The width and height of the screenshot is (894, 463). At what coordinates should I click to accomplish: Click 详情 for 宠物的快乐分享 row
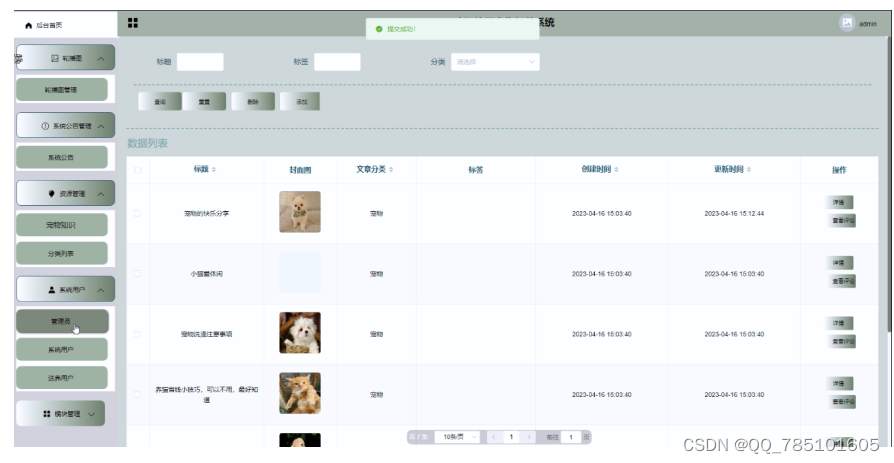pos(839,202)
